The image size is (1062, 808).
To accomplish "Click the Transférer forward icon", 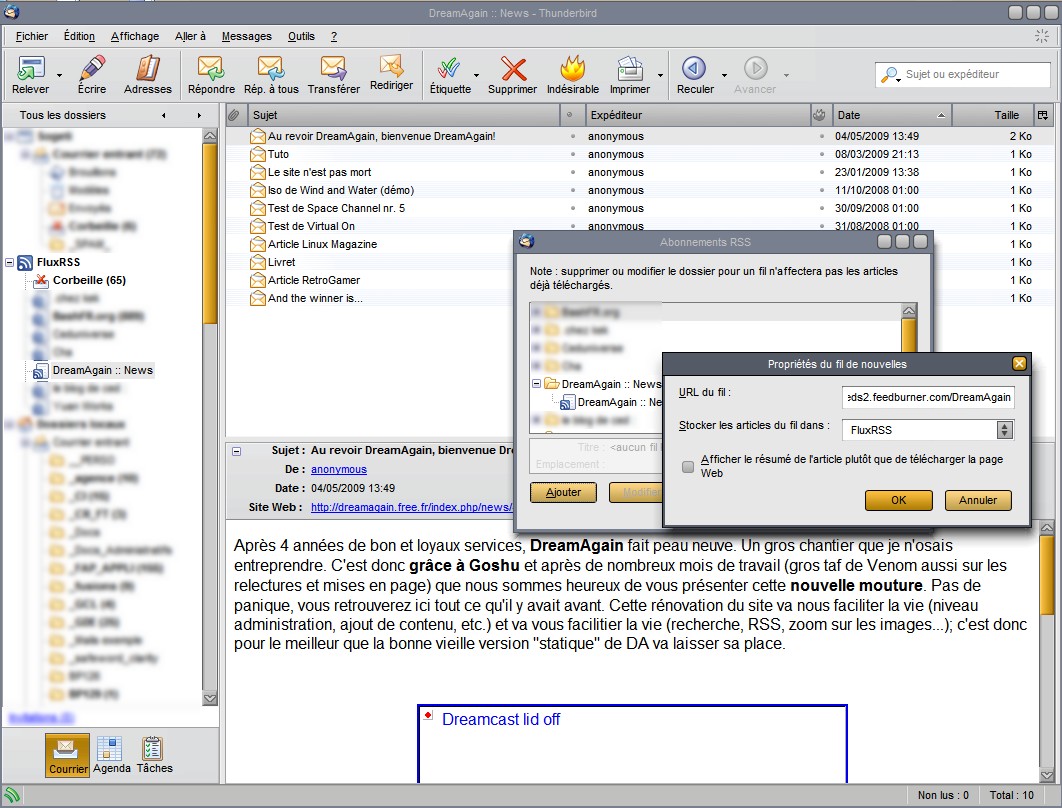I will [333, 68].
